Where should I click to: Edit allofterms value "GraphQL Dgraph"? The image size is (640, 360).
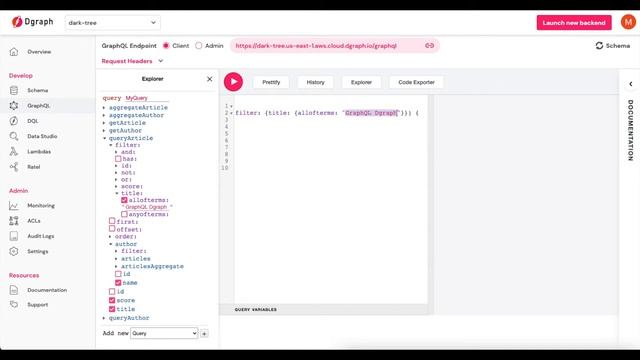coord(147,207)
